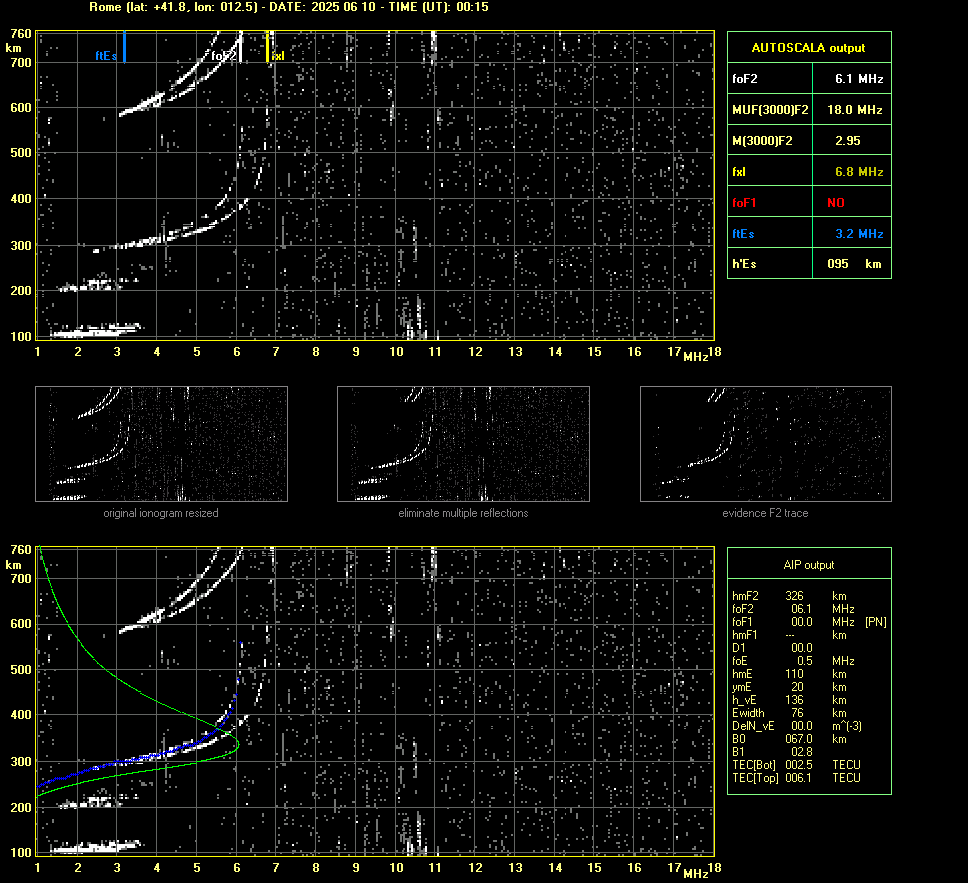The image size is (968, 883).
Task: Click the 'evidence F2 trace' caption
Action: [x=766, y=513]
